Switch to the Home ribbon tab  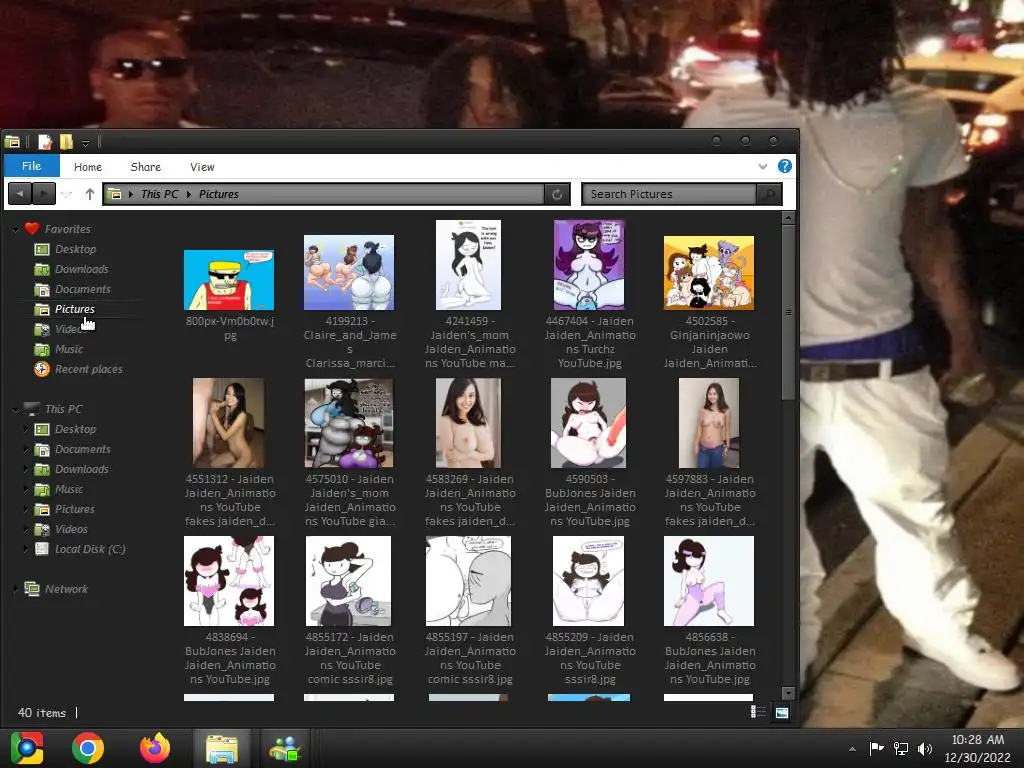[88, 167]
